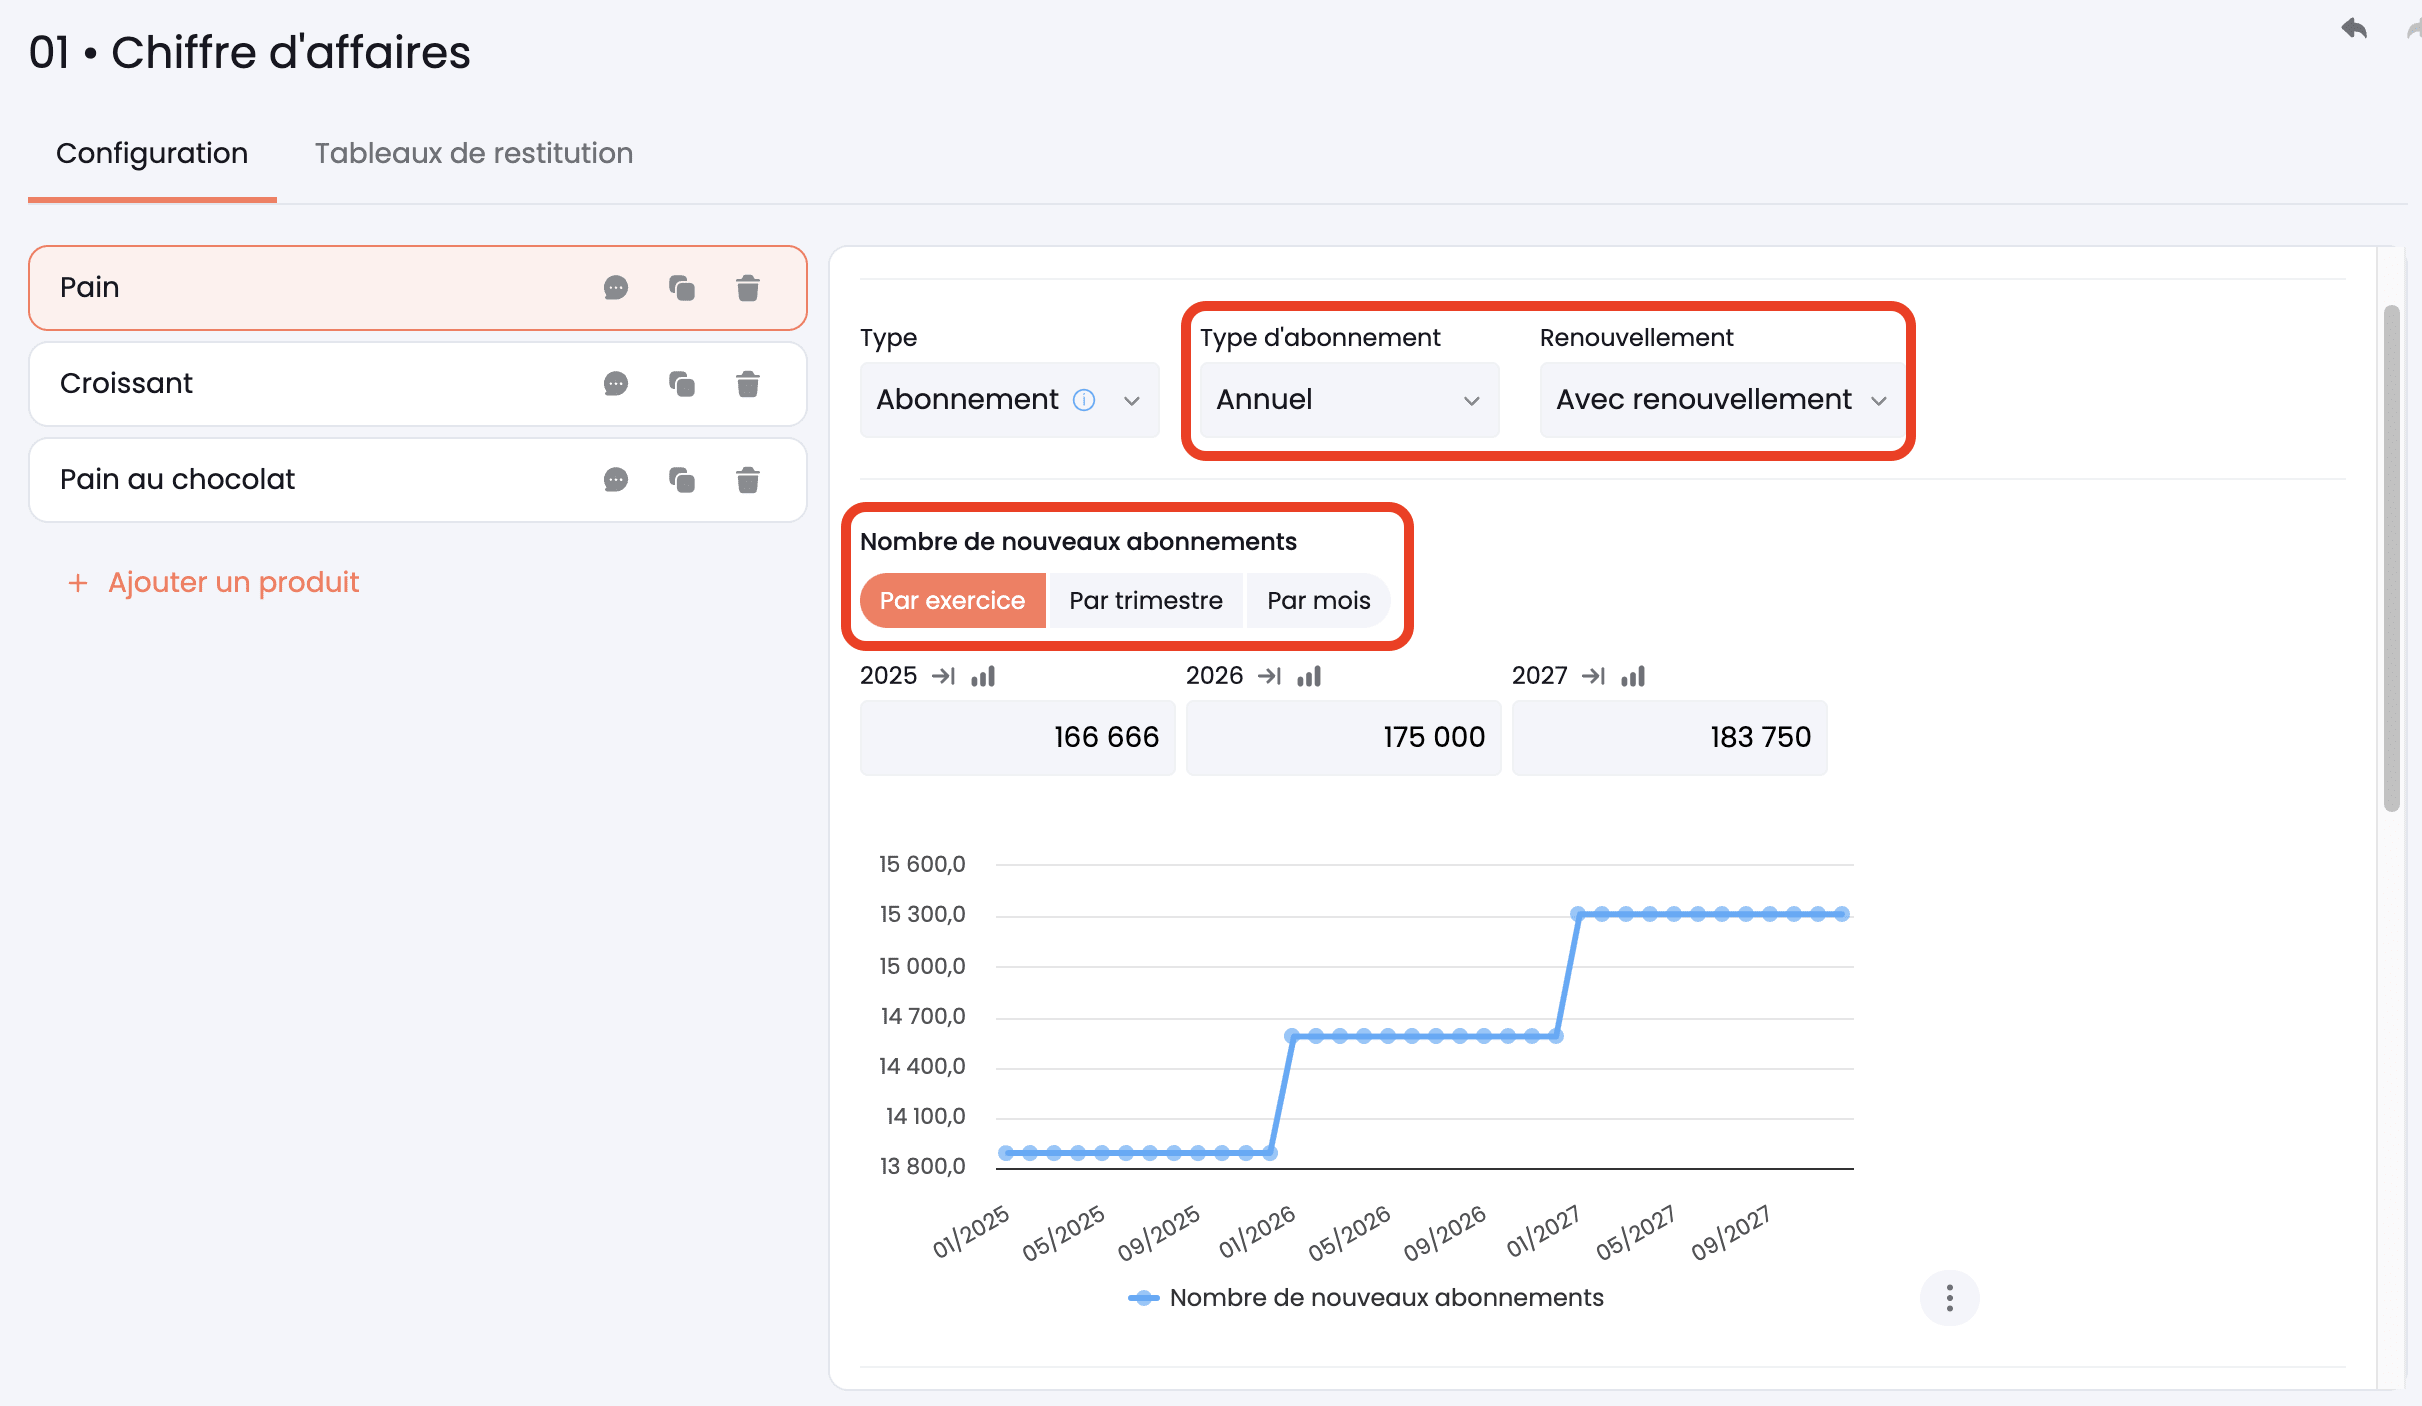This screenshot has width=2422, height=1406.
Task: Toggle the Nombre de nouveaux abonnements legend
Action: (x=1366, y=1298)
